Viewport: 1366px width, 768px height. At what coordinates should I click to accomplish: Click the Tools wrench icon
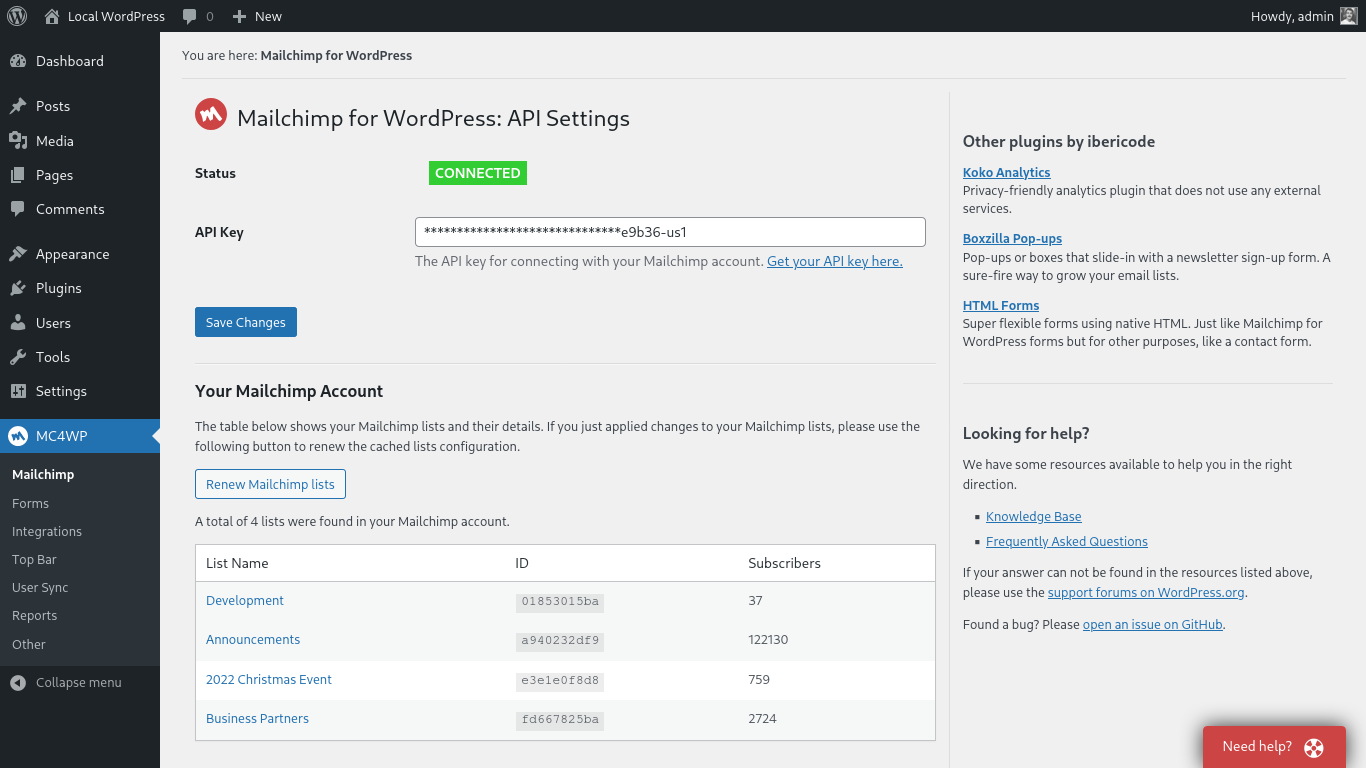[x=18, y=357]
